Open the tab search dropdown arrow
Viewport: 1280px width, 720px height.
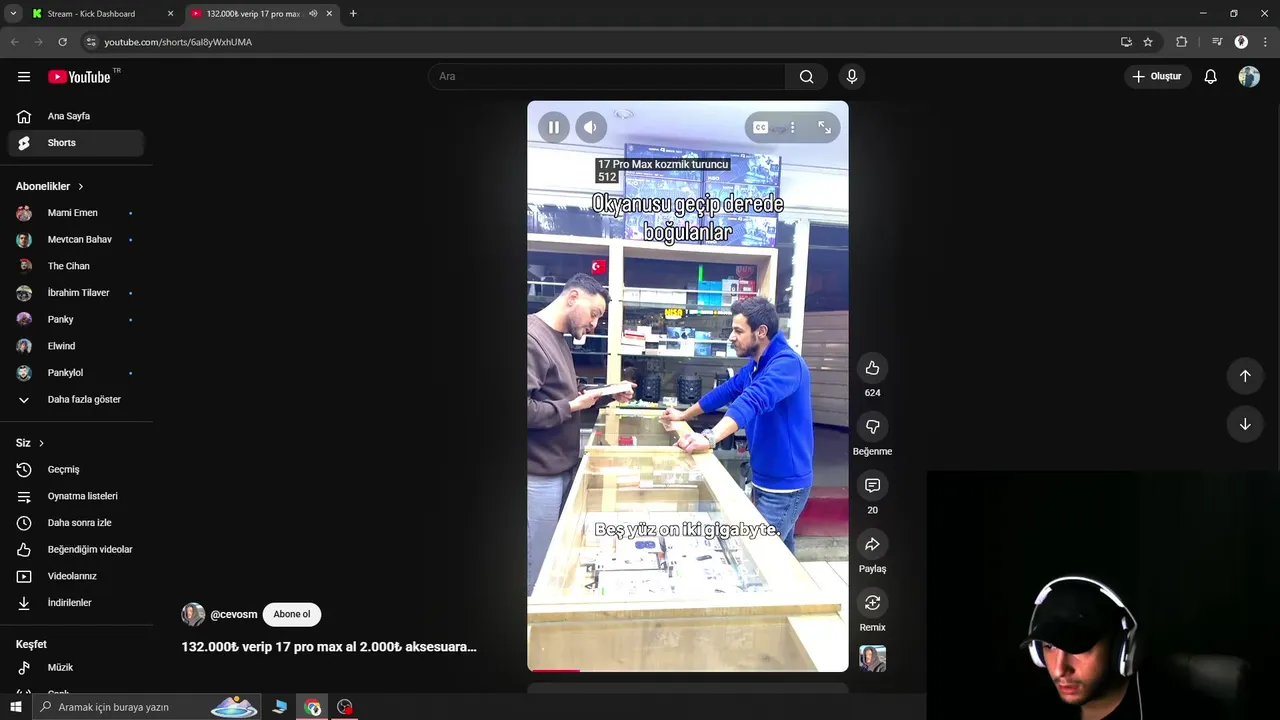13,14
